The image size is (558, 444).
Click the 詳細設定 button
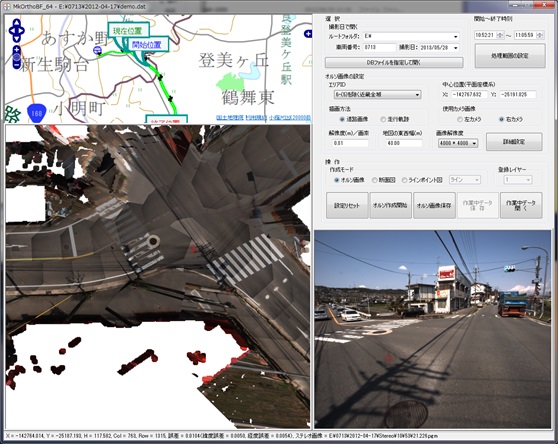pos(514,142)
